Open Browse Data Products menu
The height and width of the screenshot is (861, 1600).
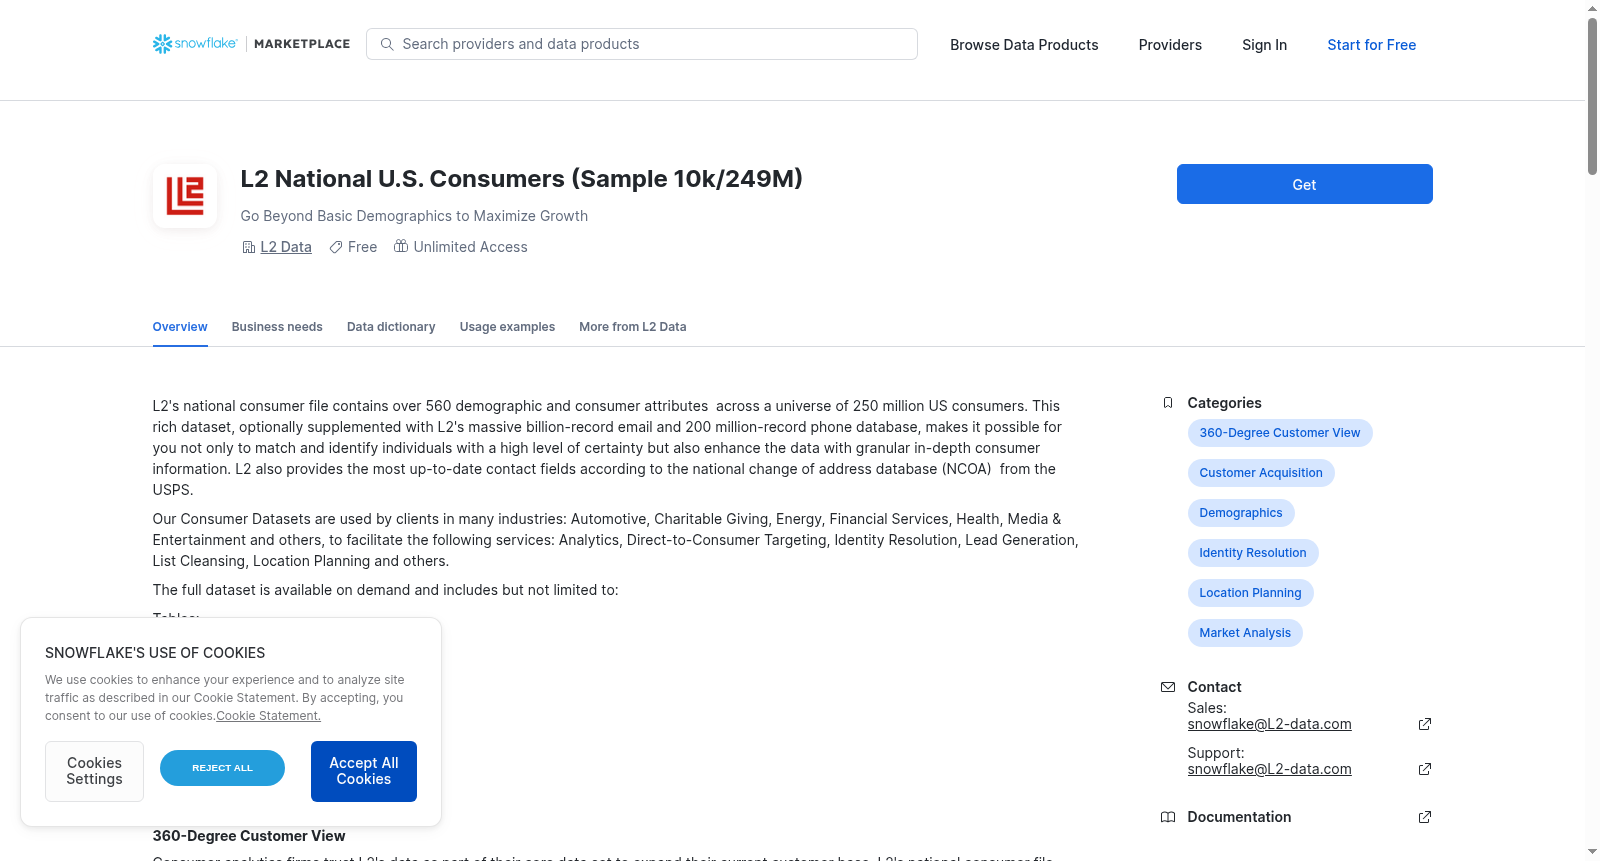pyautogui.click(x=1024, y=45)
